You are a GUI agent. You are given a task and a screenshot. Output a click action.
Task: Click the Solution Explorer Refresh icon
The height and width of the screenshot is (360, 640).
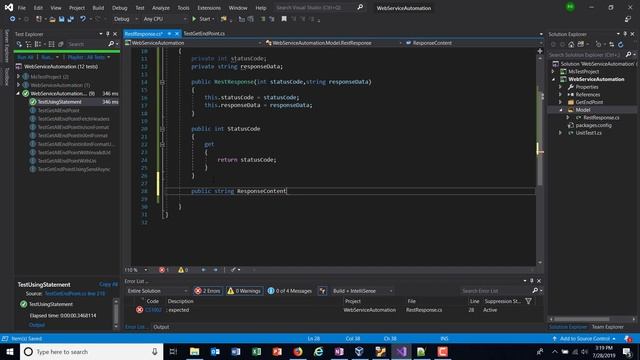pyautogui.click(x=620, y=44)
